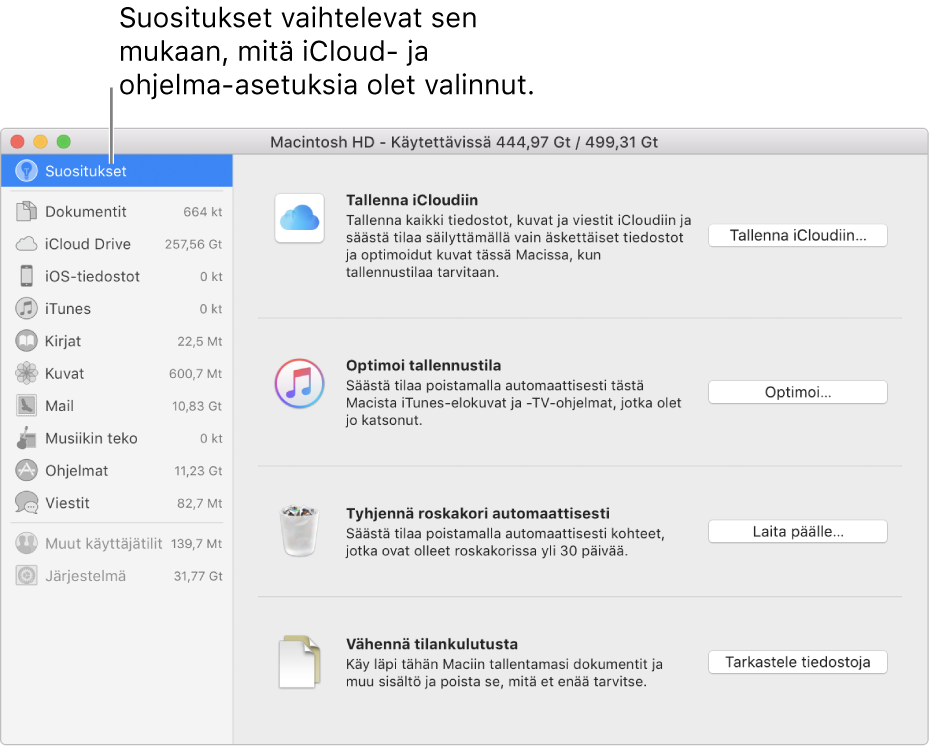This screenshot has width=931, height=747.
Task: Click the 600,7 Mt size value
Action: coord(195,374)
